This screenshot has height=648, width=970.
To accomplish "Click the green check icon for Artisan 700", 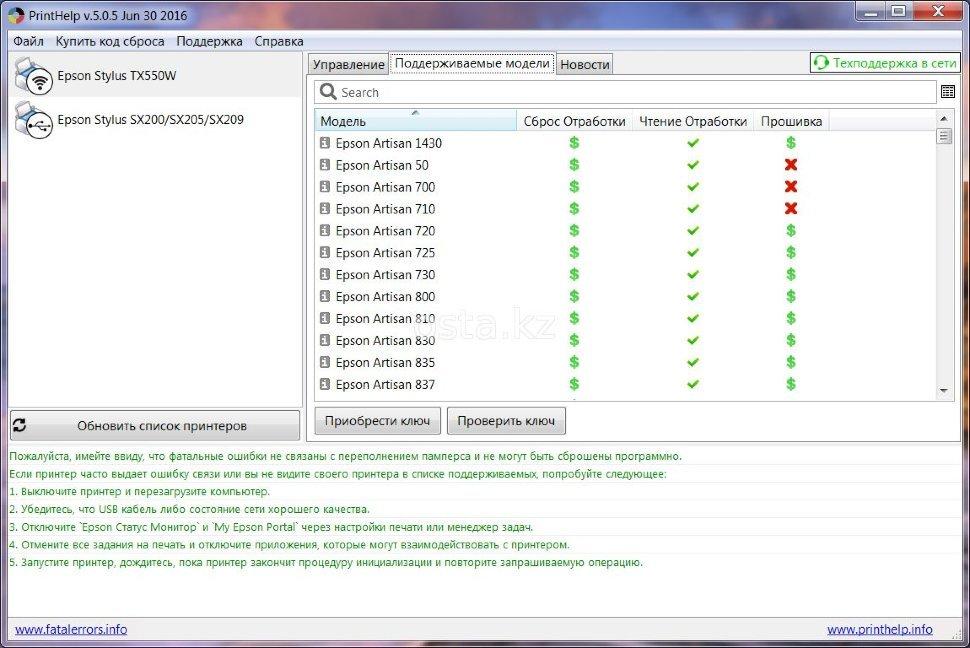I will (x=693, y=187).
